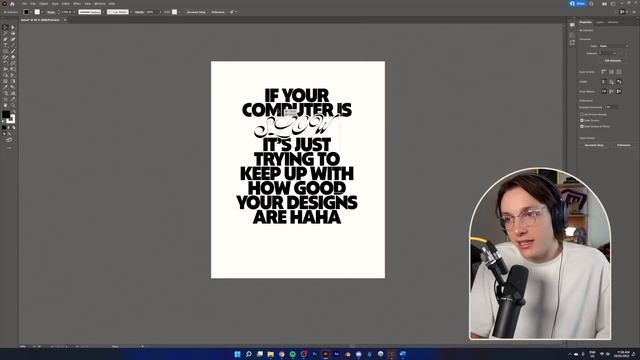Select the Paintbrush tool
Viewport: 640px width, 360px height.
[x=13, y=51]
